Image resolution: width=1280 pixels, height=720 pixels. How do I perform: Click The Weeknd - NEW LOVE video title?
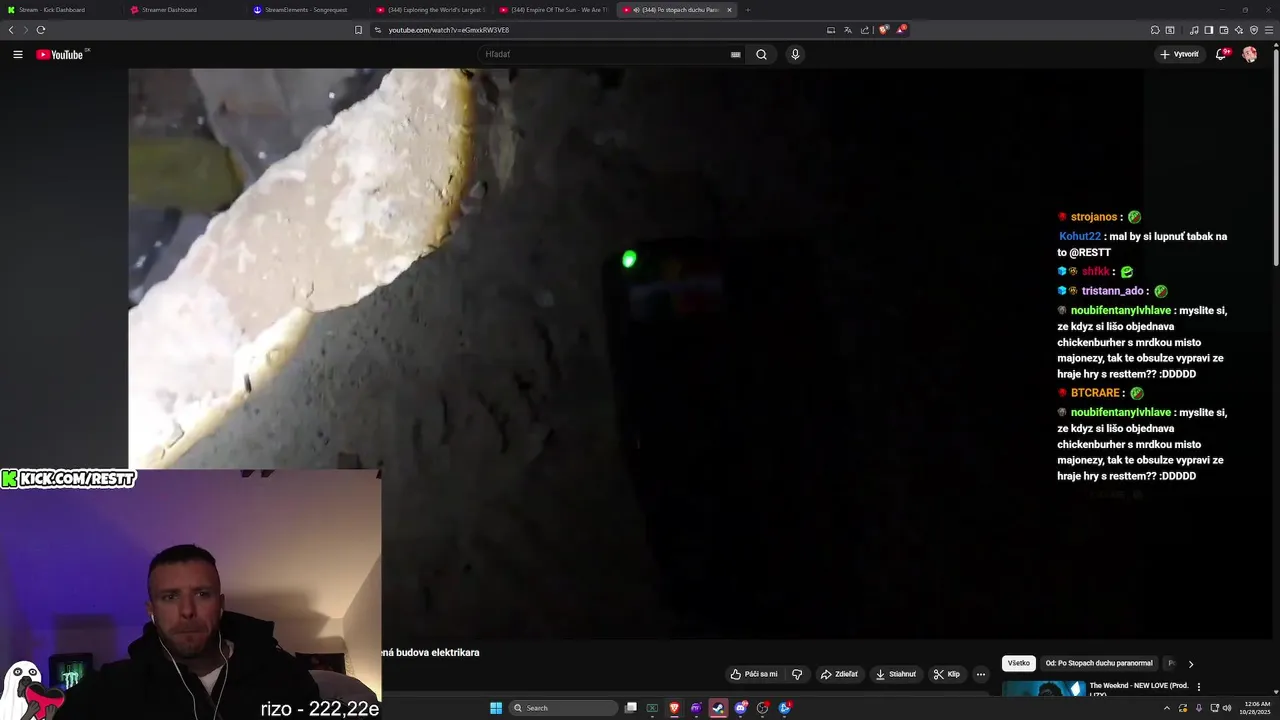[x=1138, y=689]
